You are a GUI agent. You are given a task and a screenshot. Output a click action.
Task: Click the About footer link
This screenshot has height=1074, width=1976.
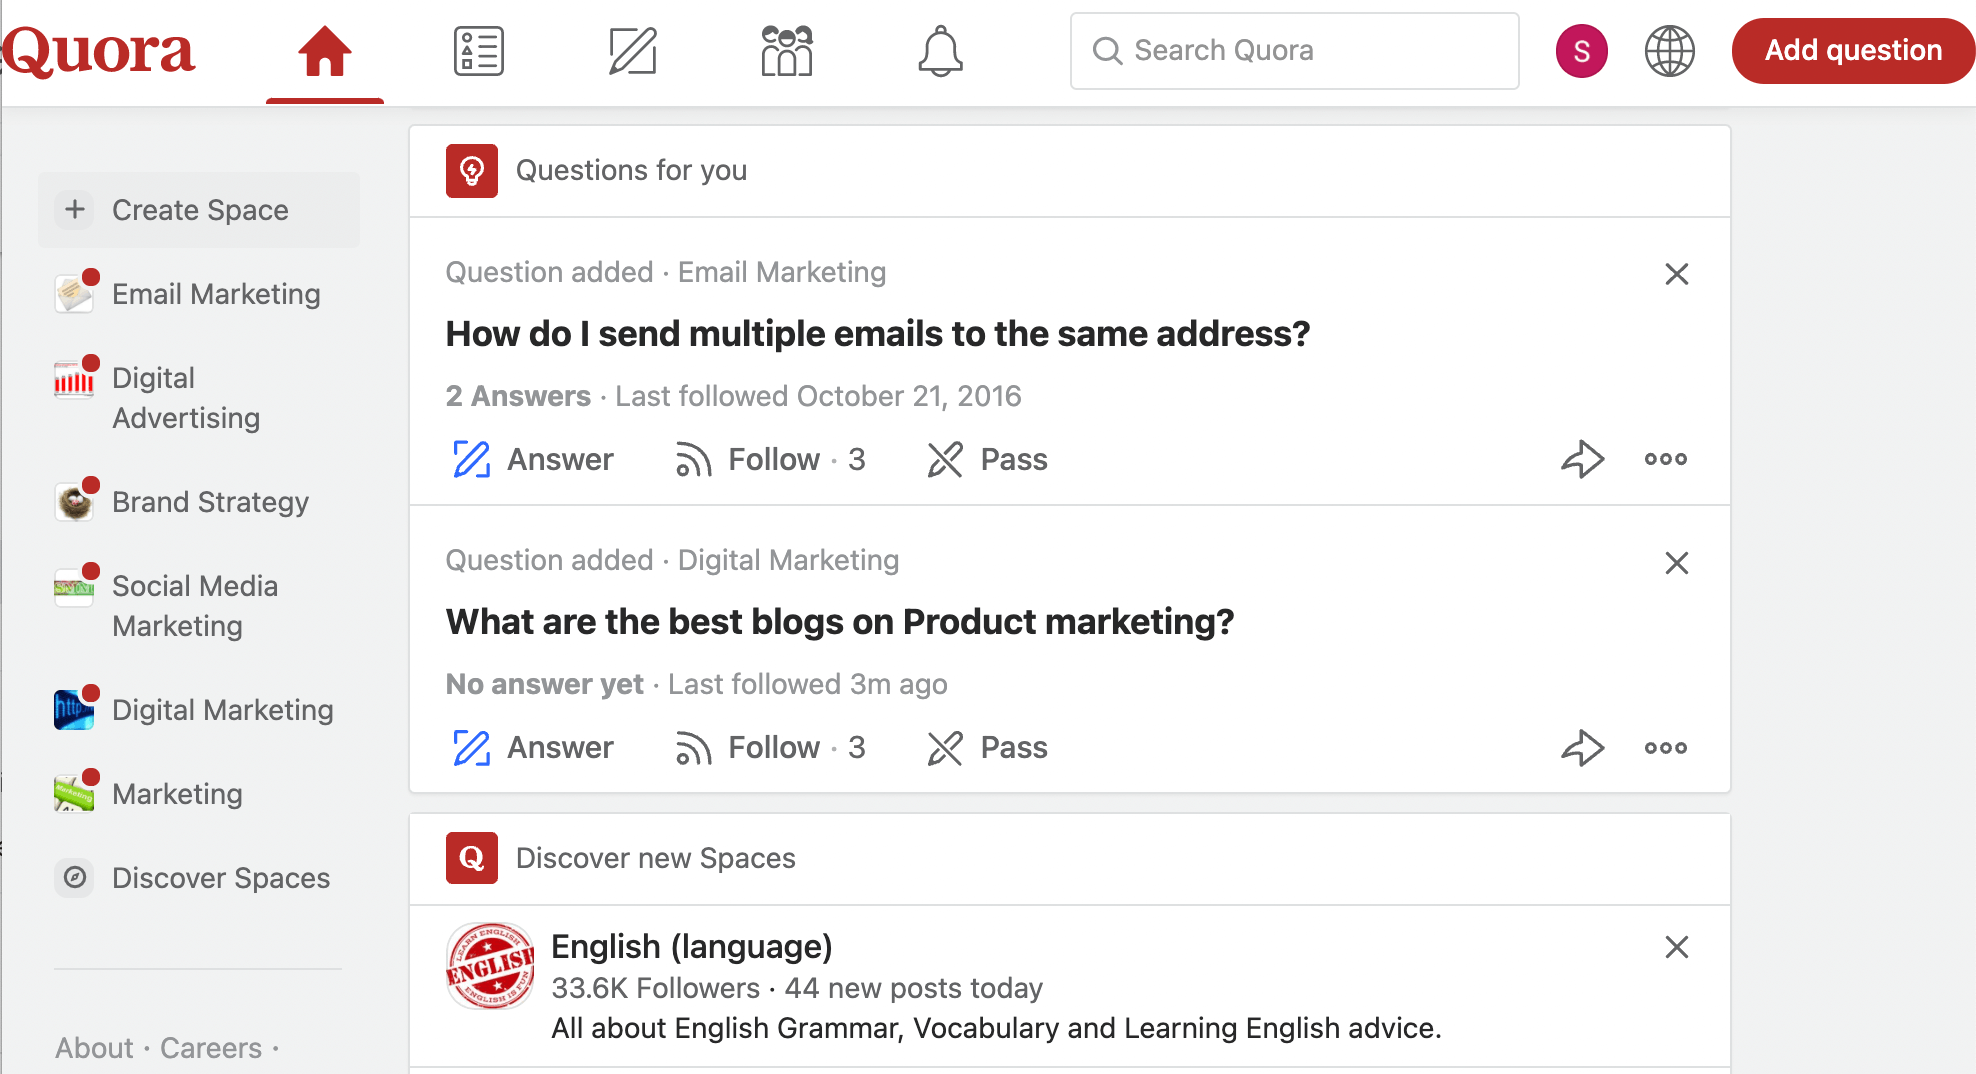(94, 1048)
